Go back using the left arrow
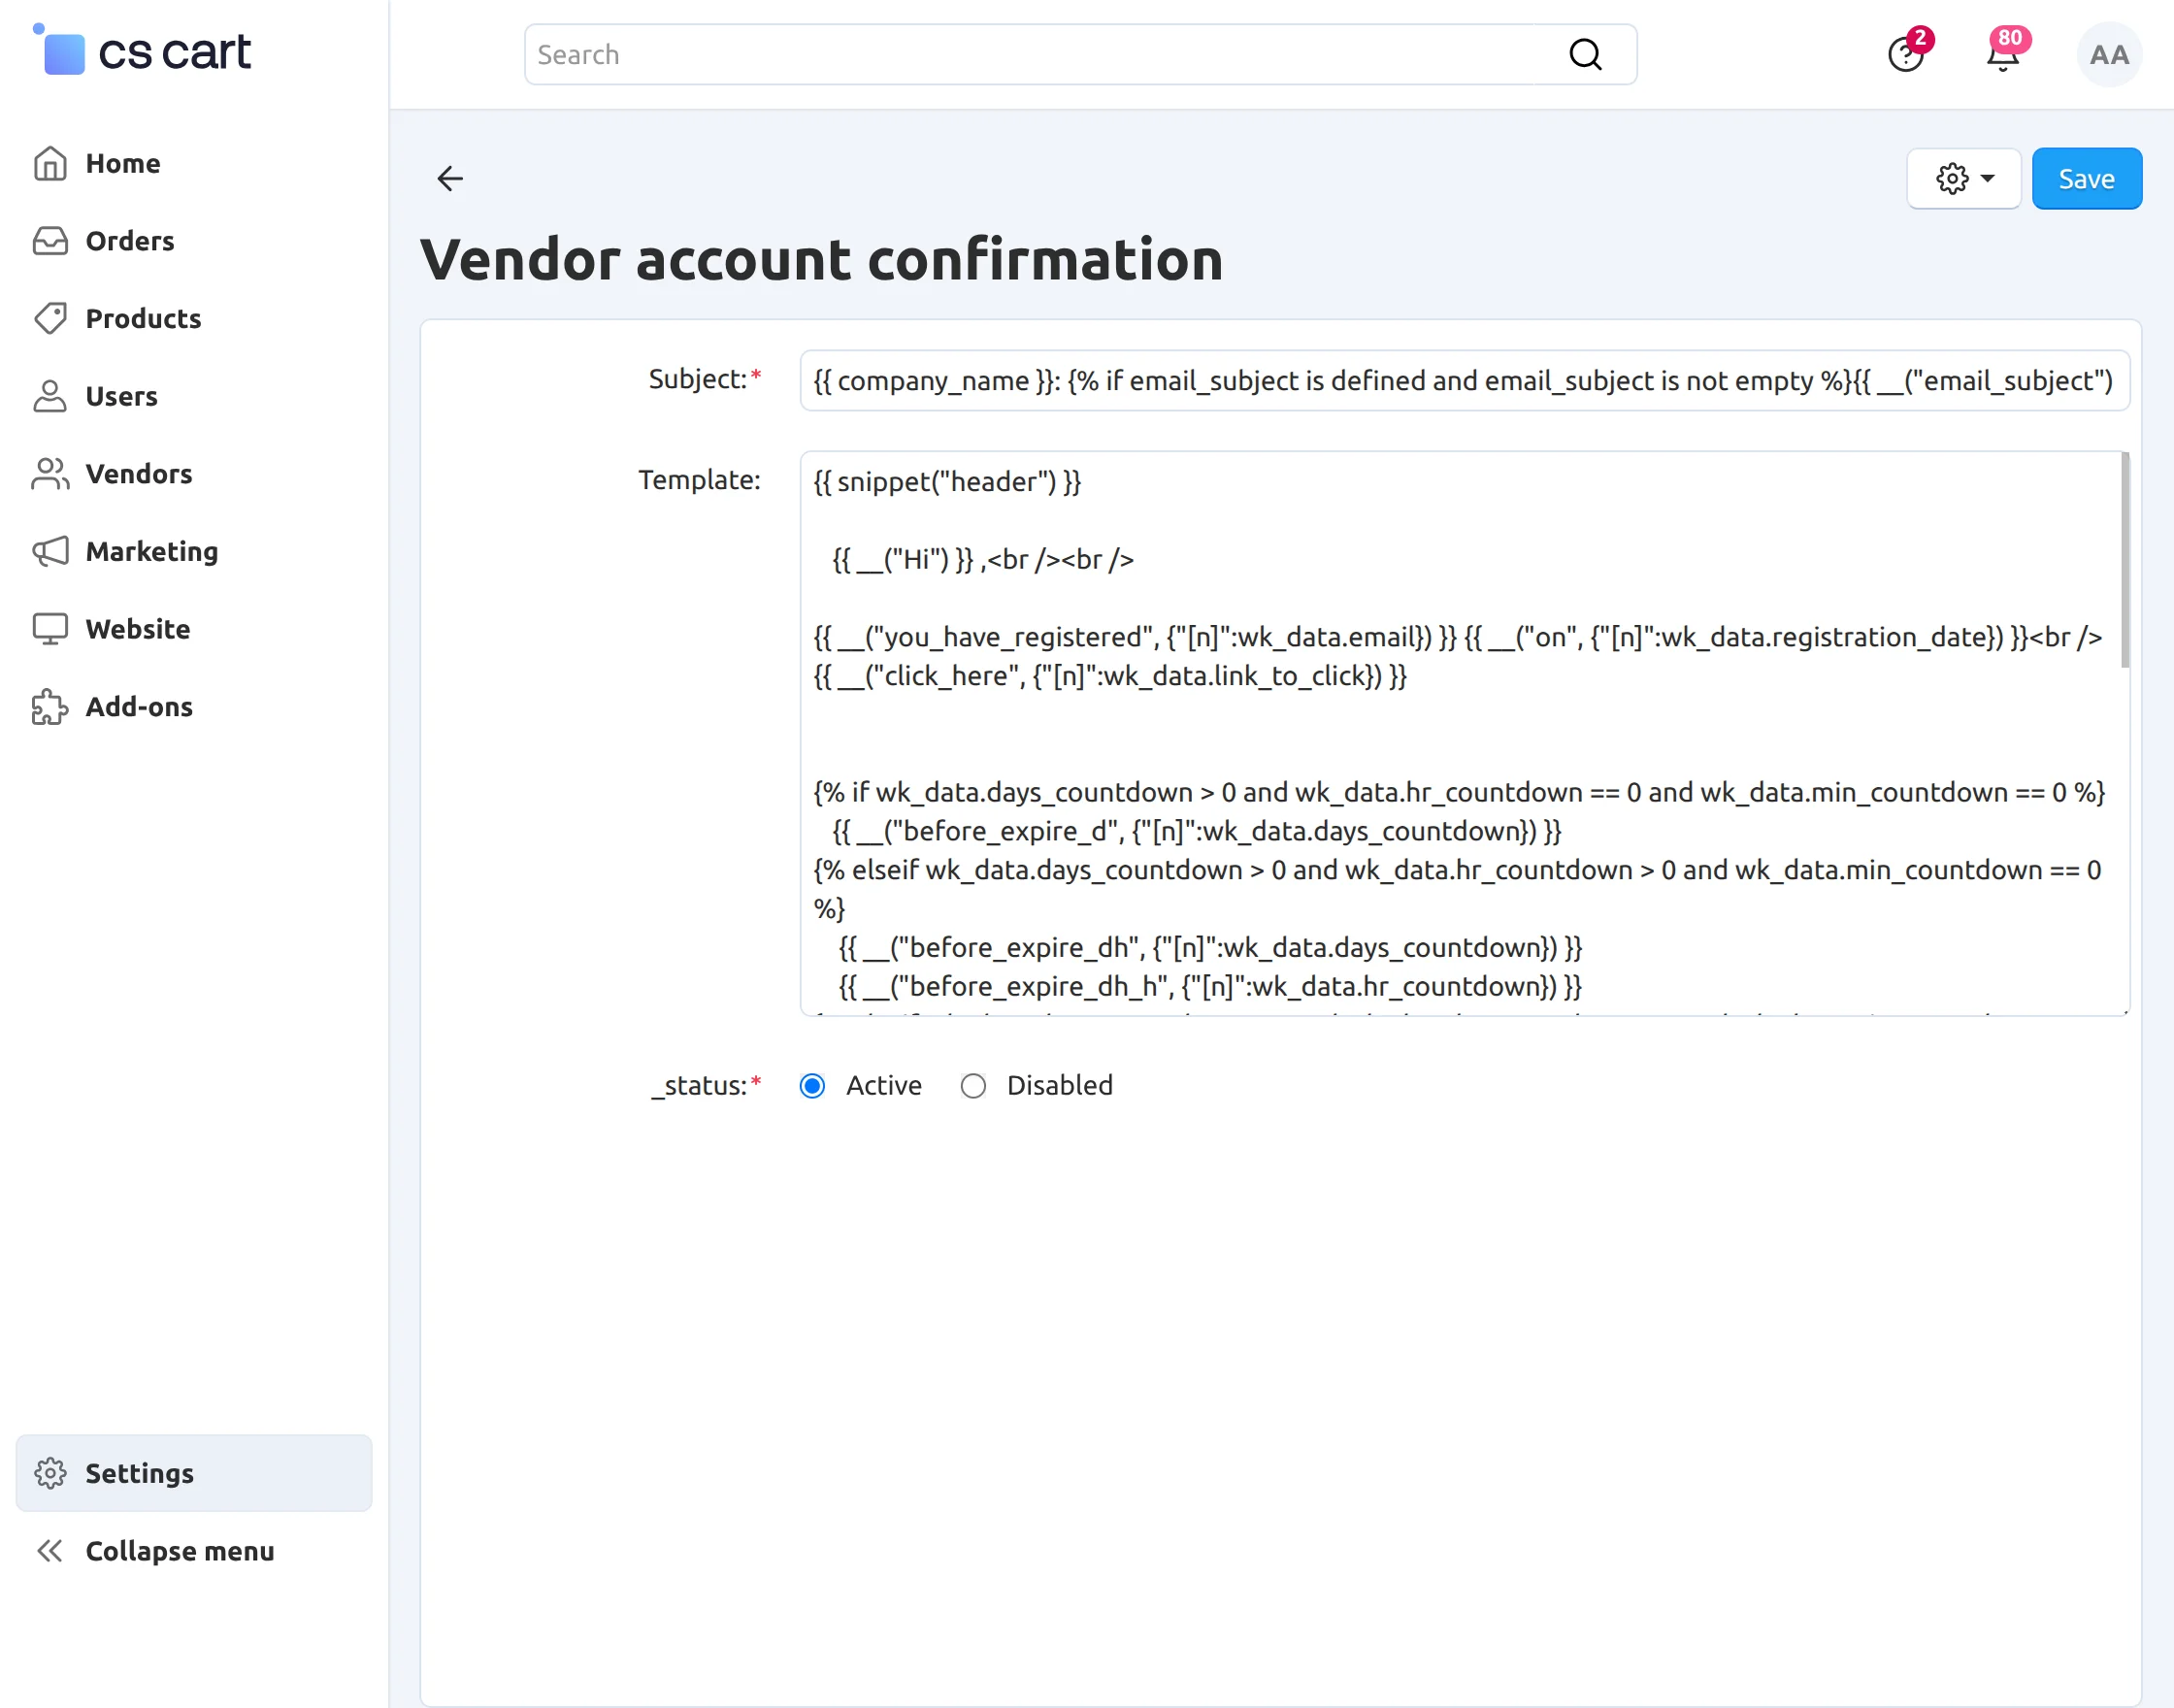The width and height of the screenshot is (2174, 1708). click(x=450, y=179)
